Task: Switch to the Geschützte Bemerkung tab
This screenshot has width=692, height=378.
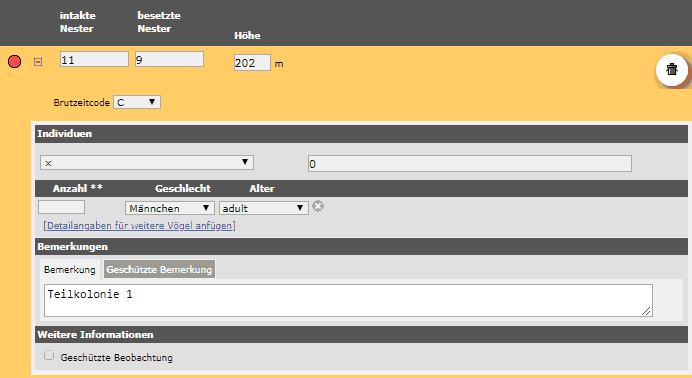Action: (159, 269)
